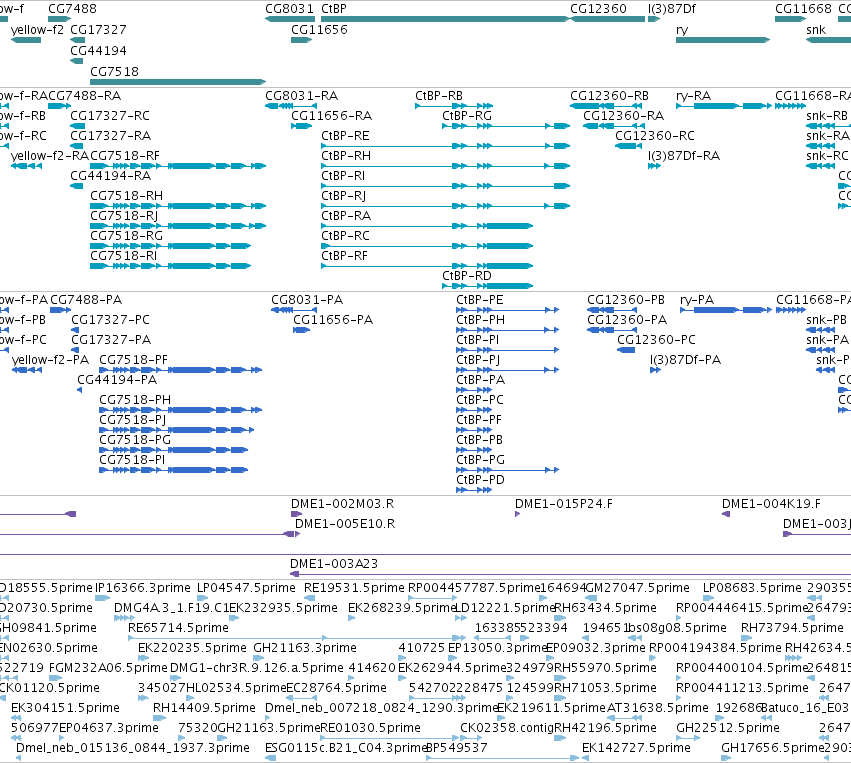851x763 pixels.
Task: Click protein CG8031-PA label
Action: [x=307, y=300]
